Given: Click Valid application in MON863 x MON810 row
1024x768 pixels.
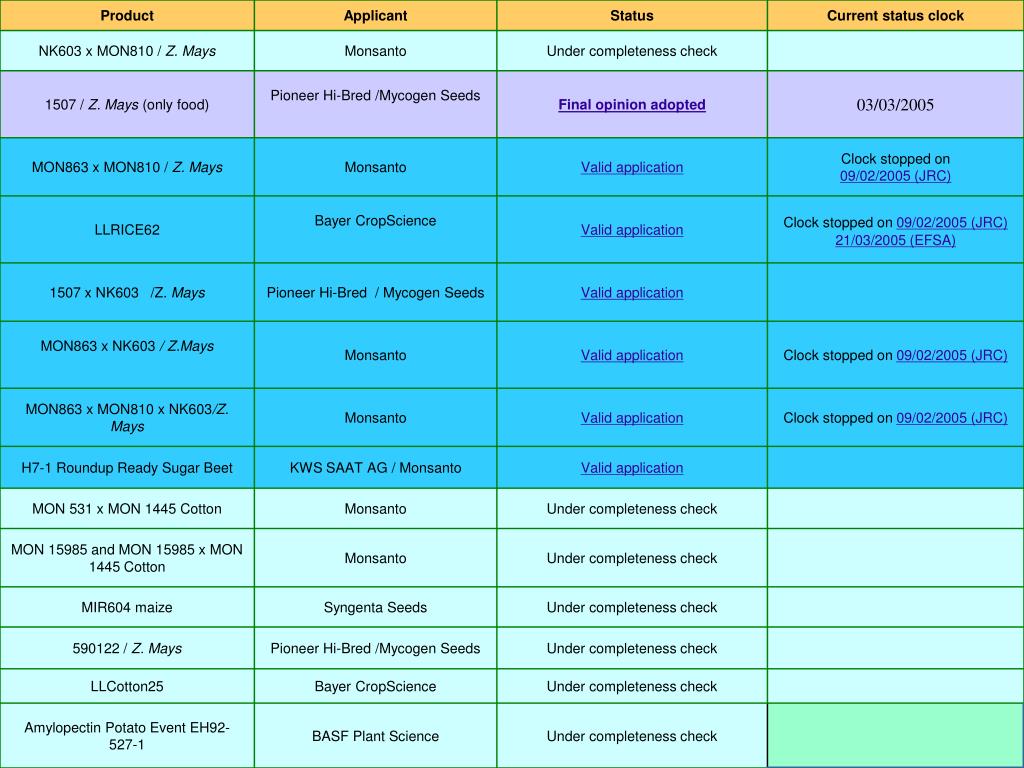Looking at the screenshot, I should pos(632,168).
